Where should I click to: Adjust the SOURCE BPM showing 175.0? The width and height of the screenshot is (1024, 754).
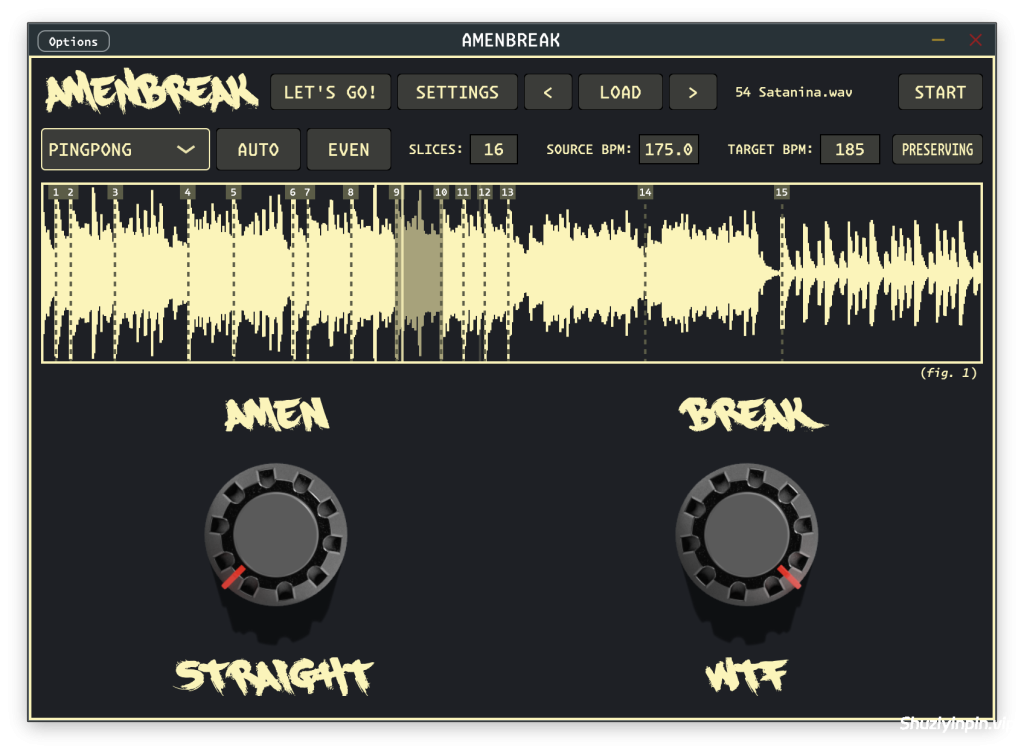pyautogui.click(x=668, y=149)
